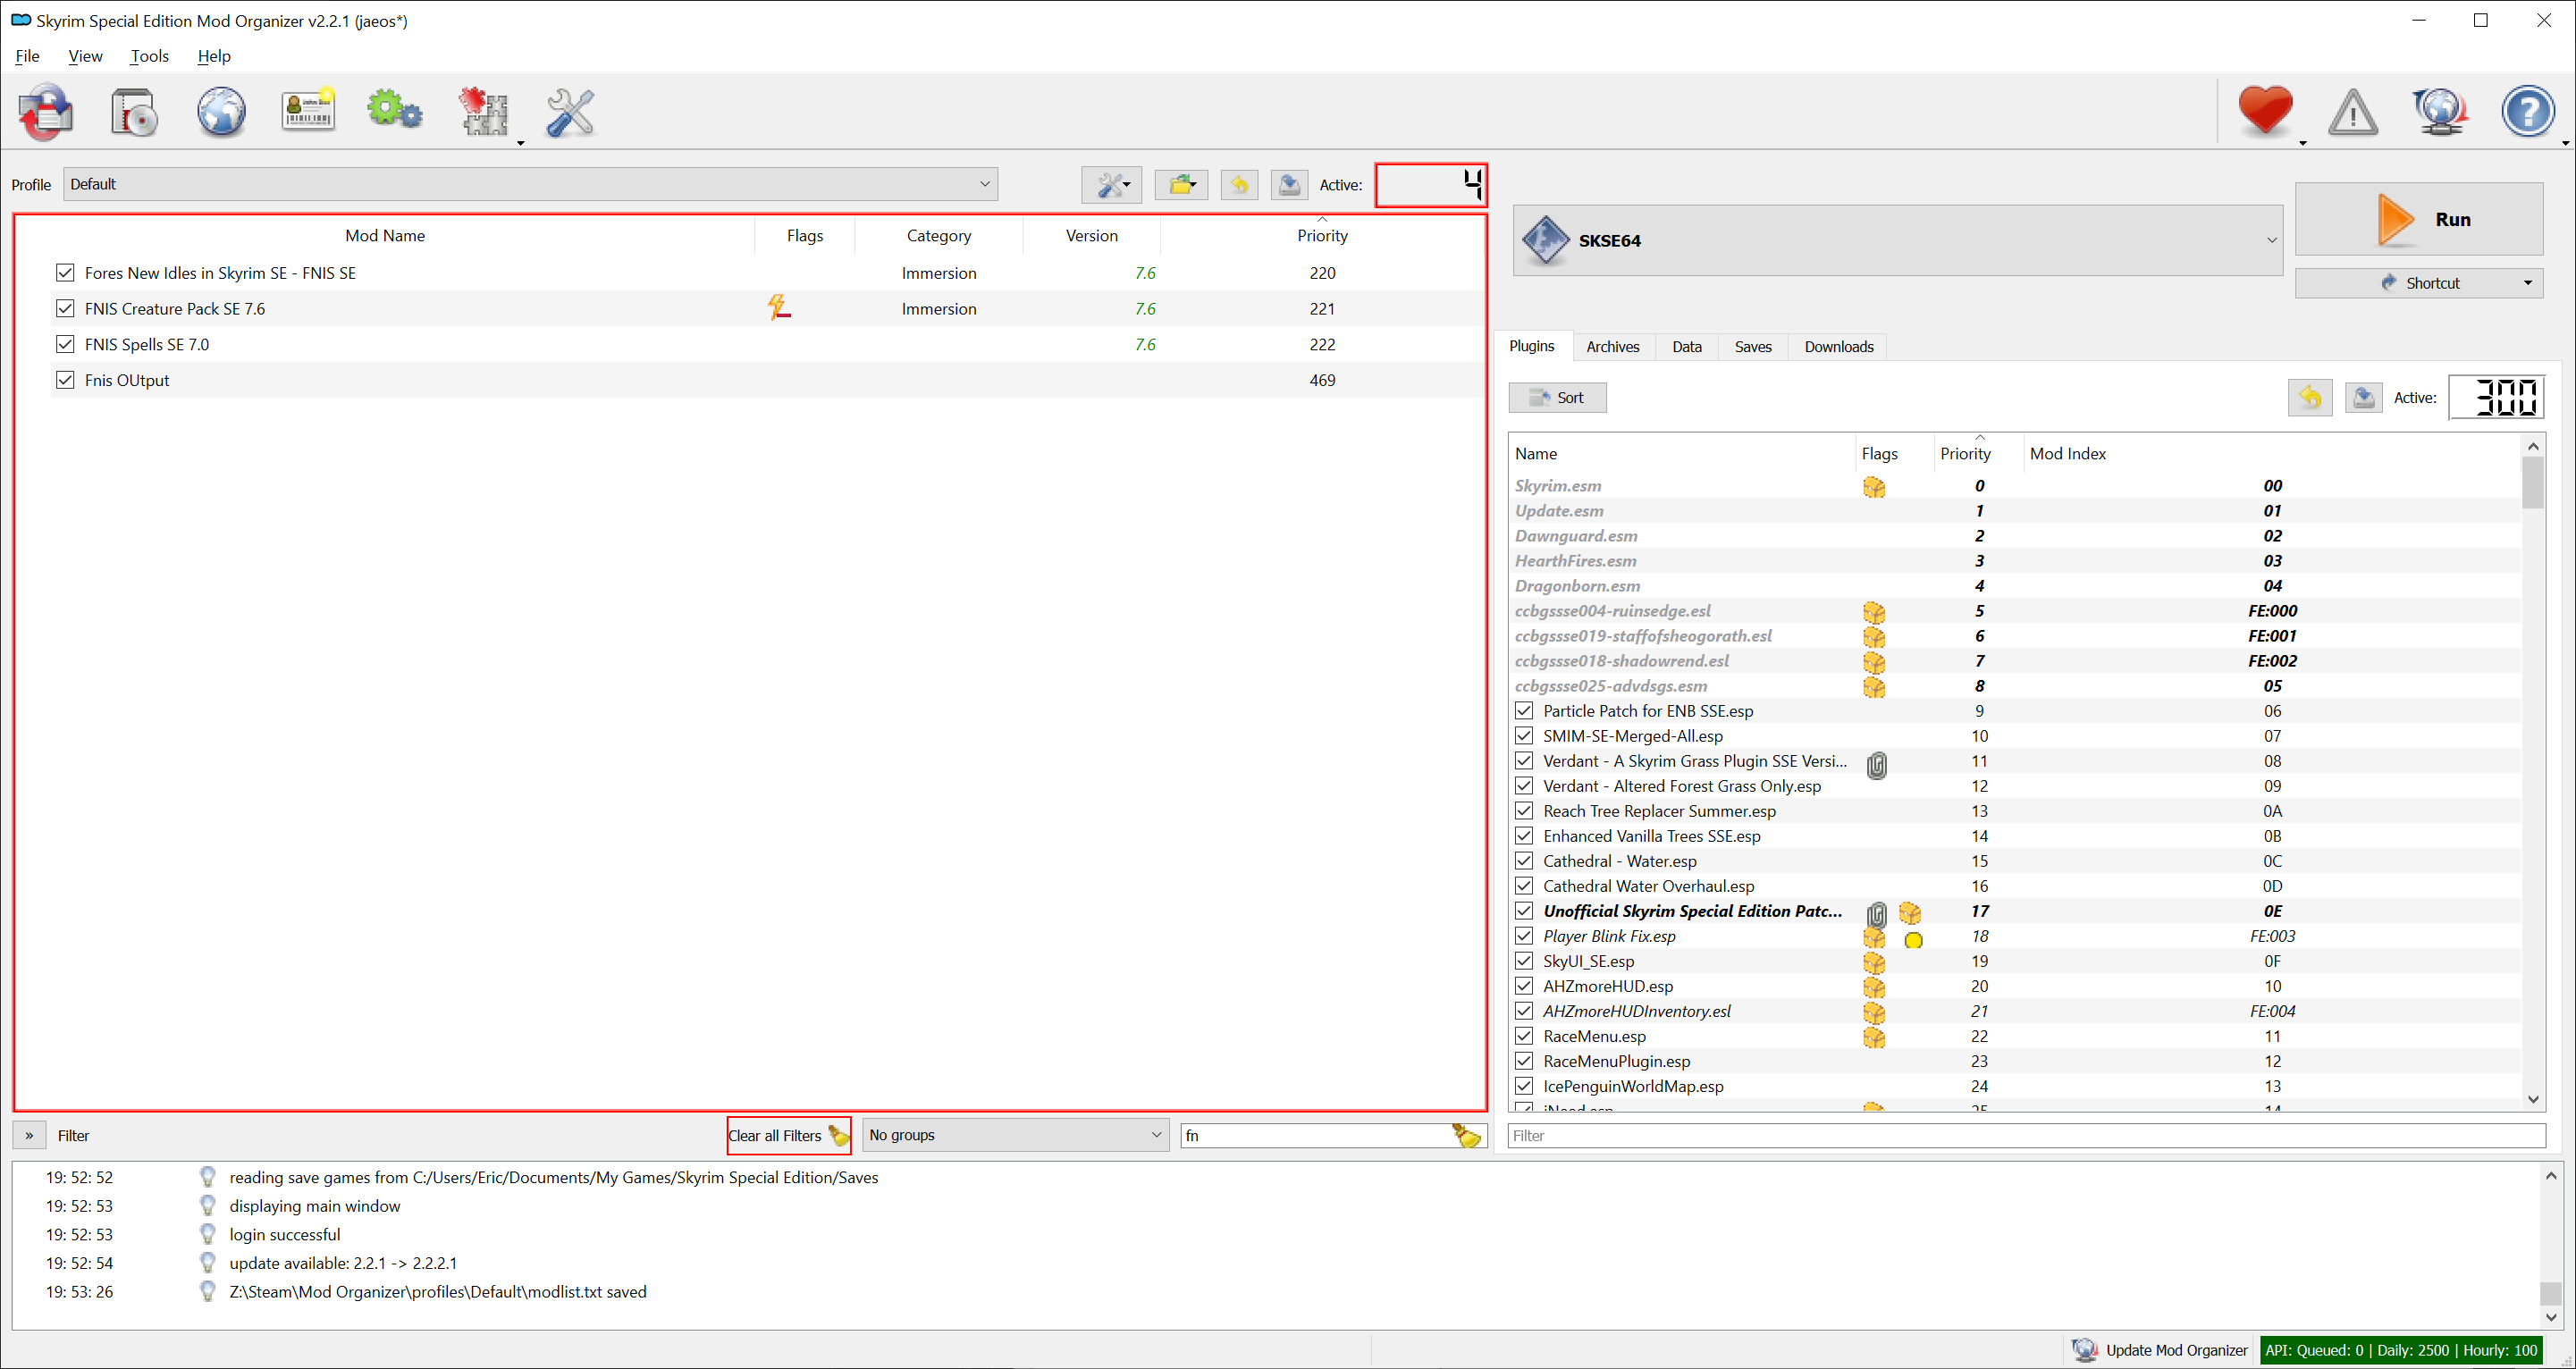Screen dimensions: 2576x1369
Task: Sort mods by Priority column header
Action: tap(1322, 235)
